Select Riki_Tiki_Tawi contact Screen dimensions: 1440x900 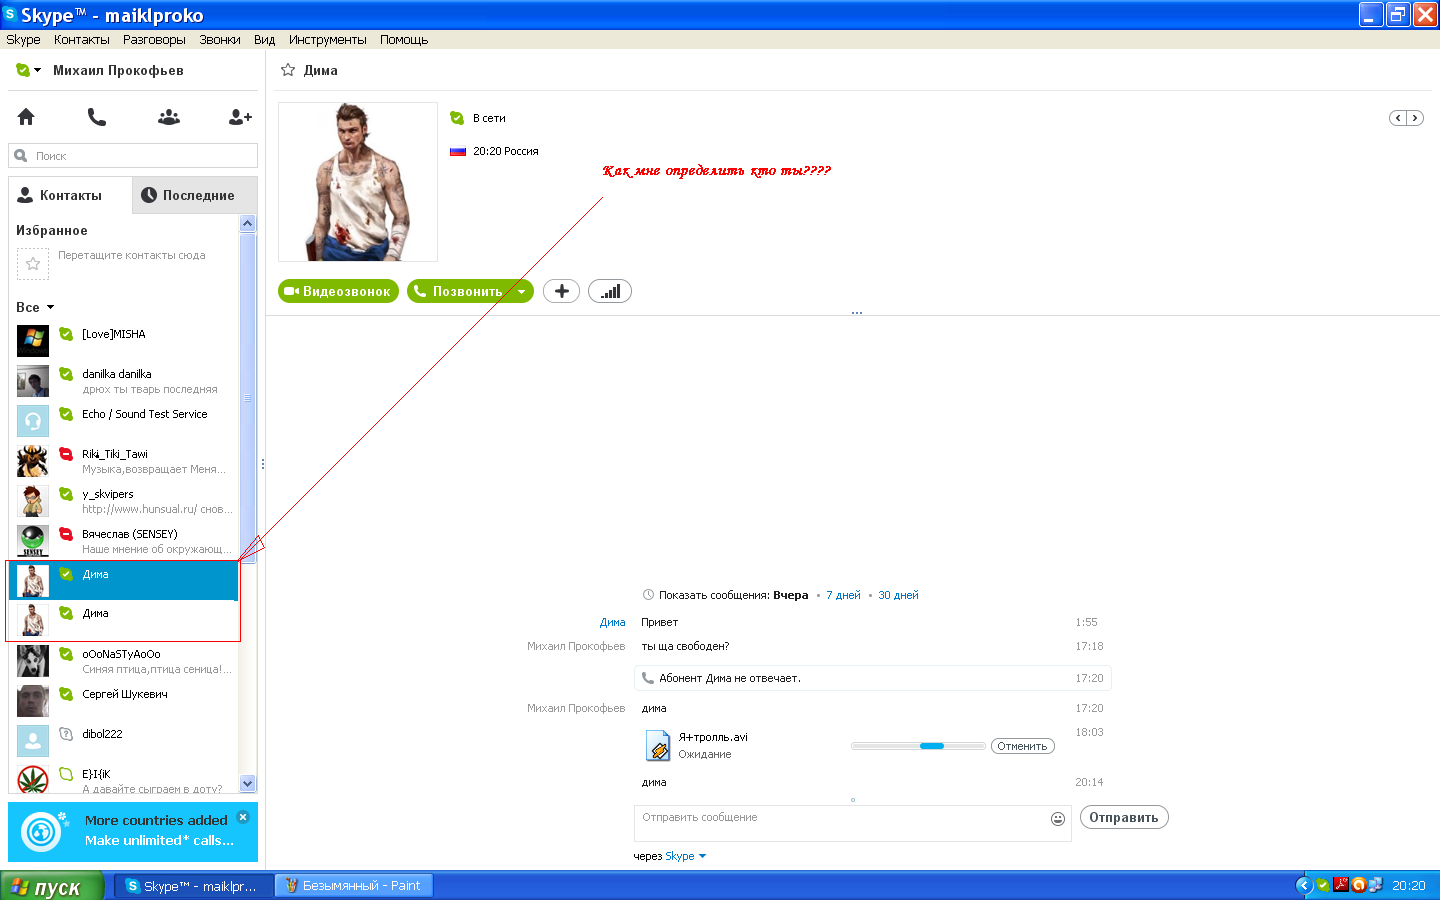tap(124, 461)
